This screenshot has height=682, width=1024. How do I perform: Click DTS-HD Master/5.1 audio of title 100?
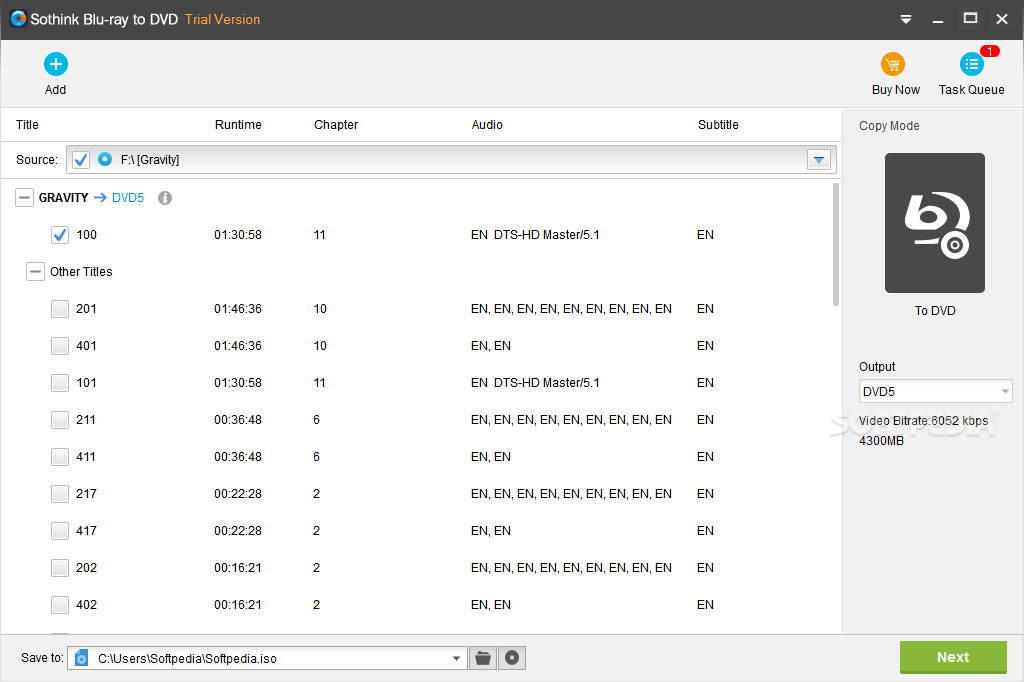tap(547, 235)
